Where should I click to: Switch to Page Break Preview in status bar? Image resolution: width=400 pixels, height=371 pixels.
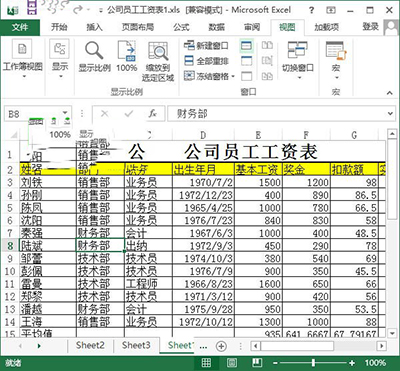click(x=257, y=363)
